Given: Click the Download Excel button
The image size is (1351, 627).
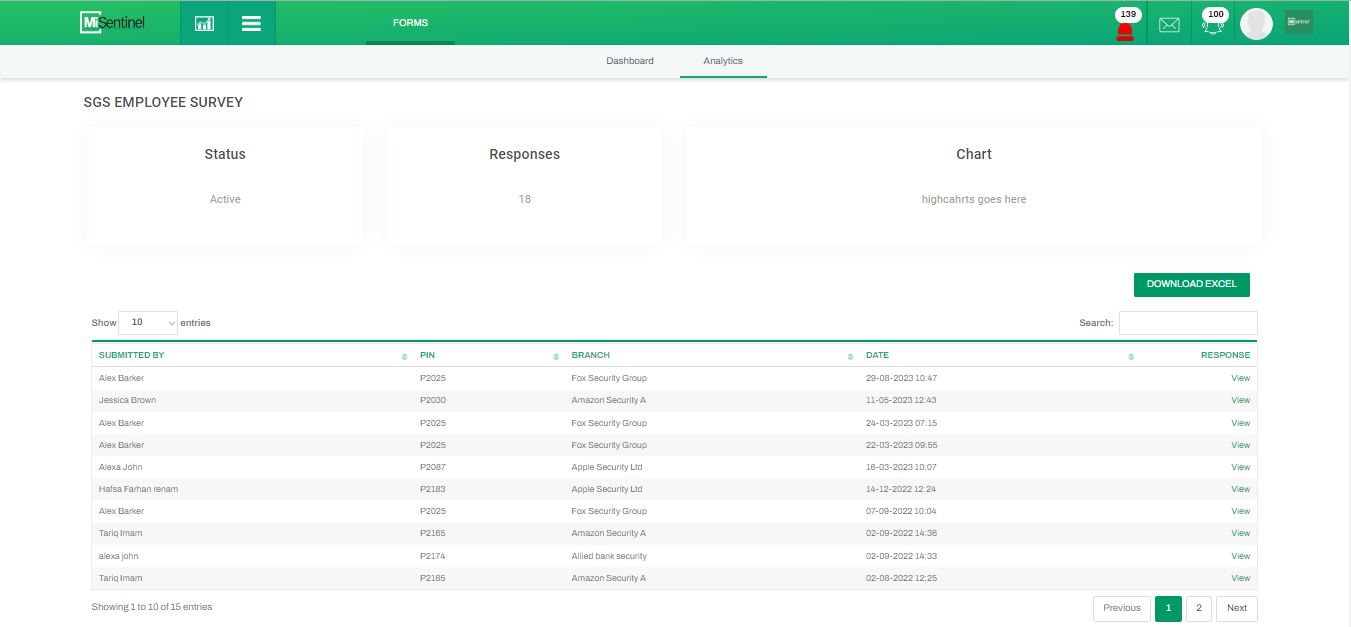Looking at the screenshot, I should 1191,284.
